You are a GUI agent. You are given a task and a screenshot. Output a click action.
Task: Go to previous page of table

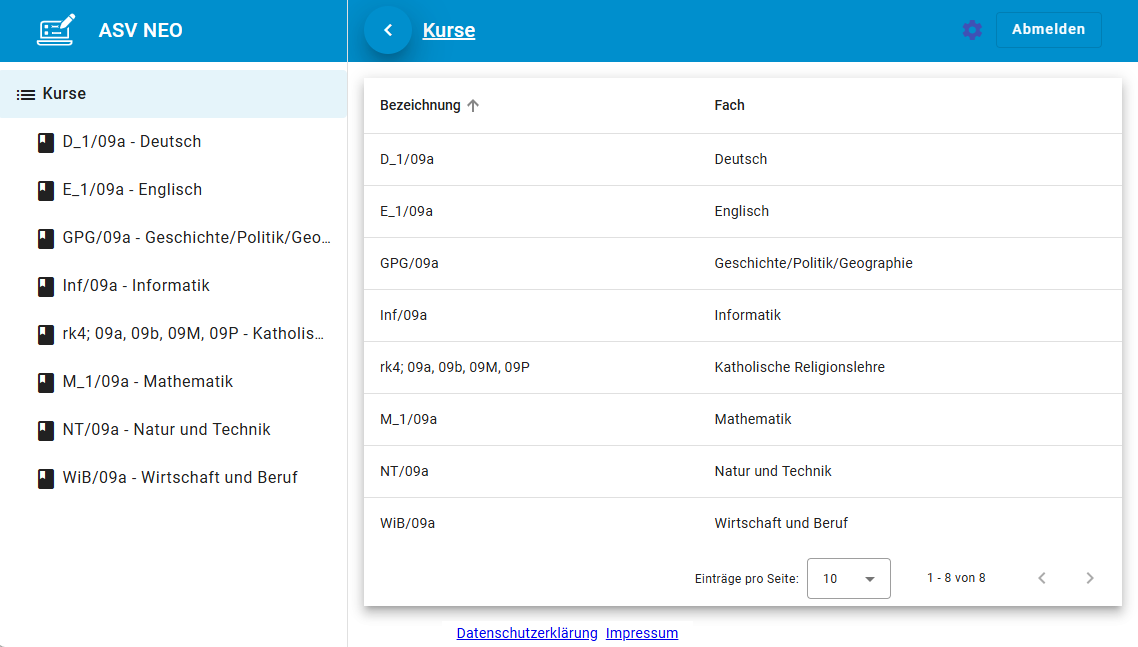(1042, 578)
